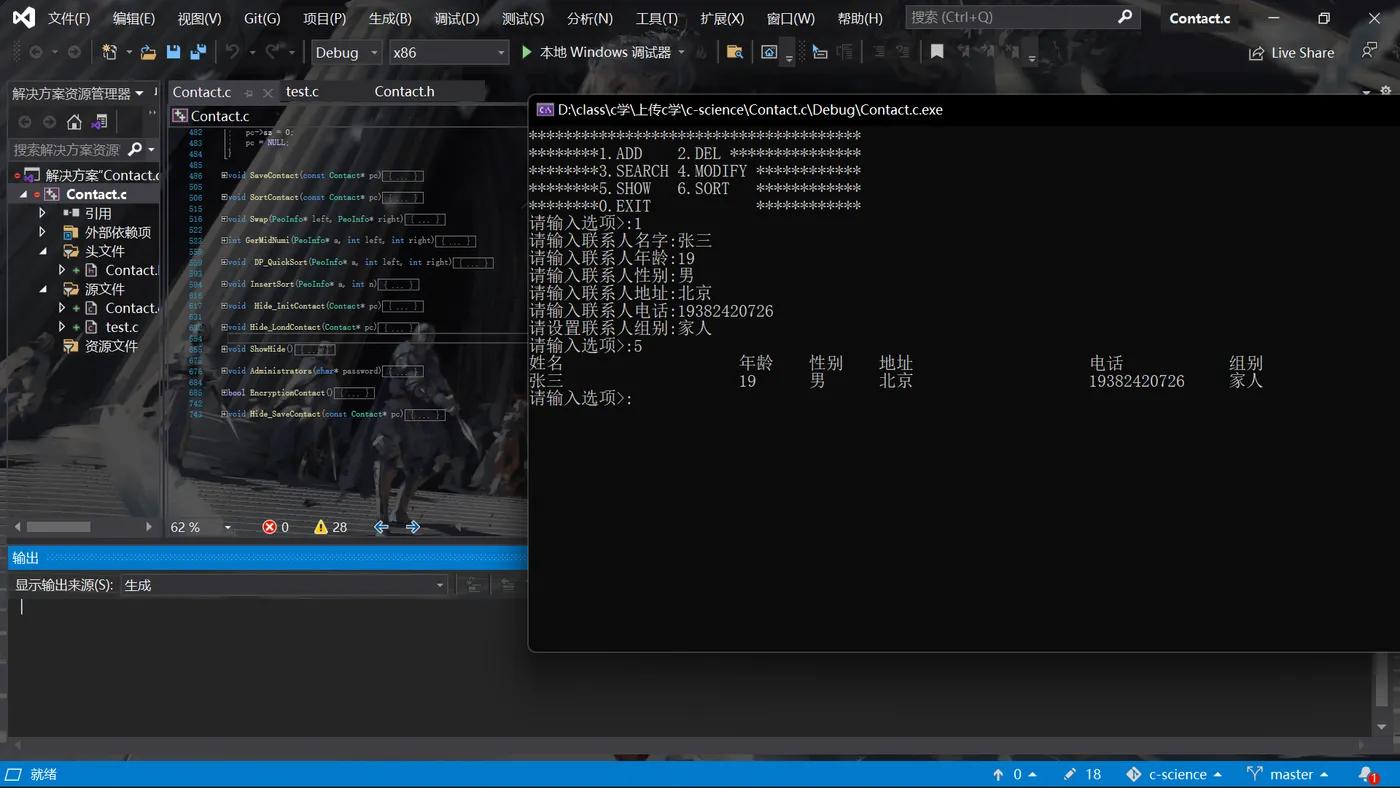Click the master branch indicator in status bar
The height and width of the screenshot is (788, 1400).
(x=1288, y=774)
